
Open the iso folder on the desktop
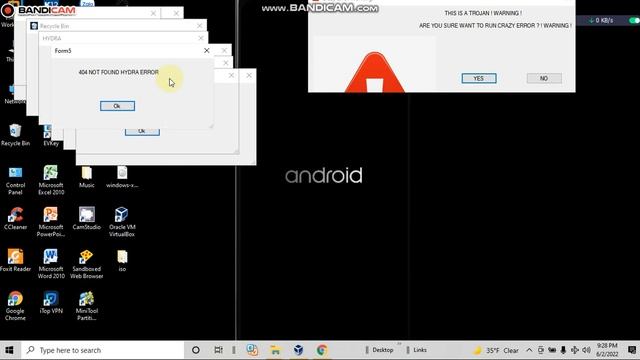click(x=122, y=260)
